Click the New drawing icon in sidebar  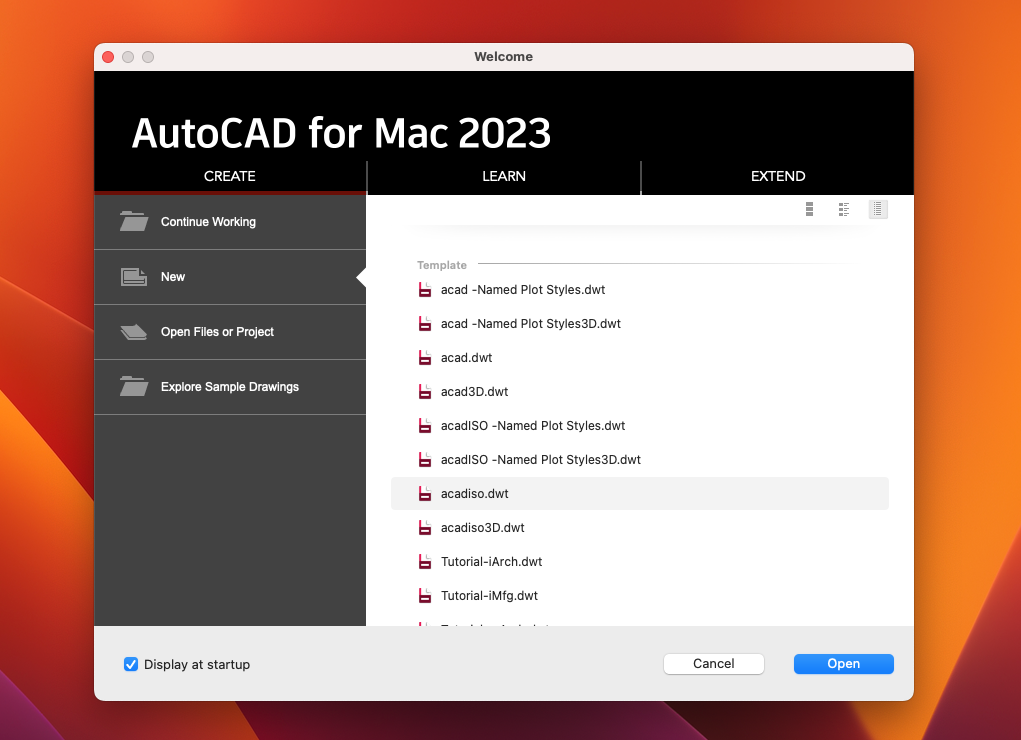click(133, 277)
